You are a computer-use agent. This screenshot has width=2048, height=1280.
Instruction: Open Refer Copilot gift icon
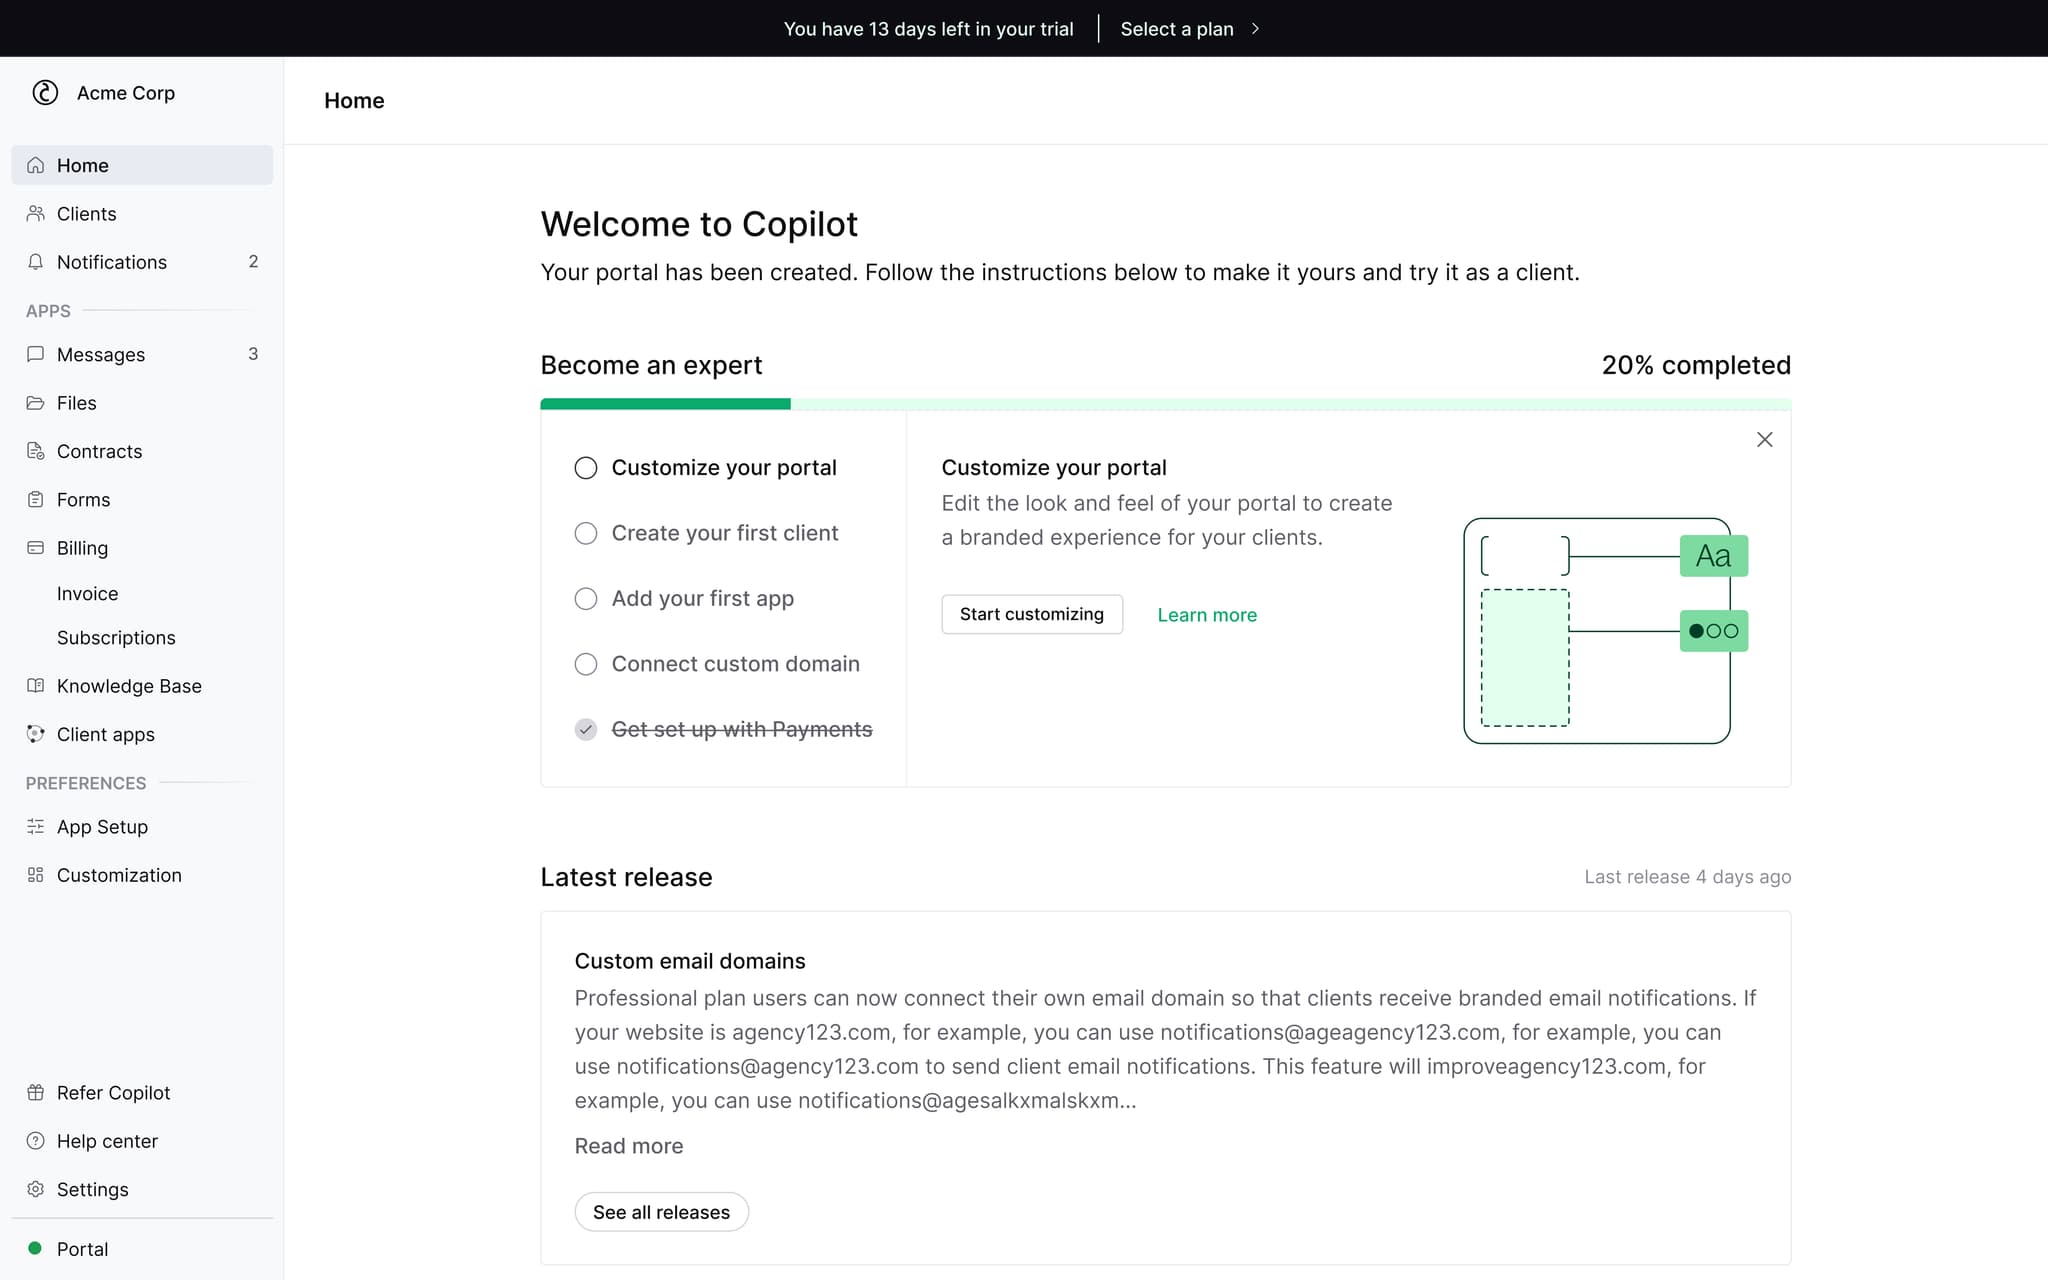(x=36, y=1093)
